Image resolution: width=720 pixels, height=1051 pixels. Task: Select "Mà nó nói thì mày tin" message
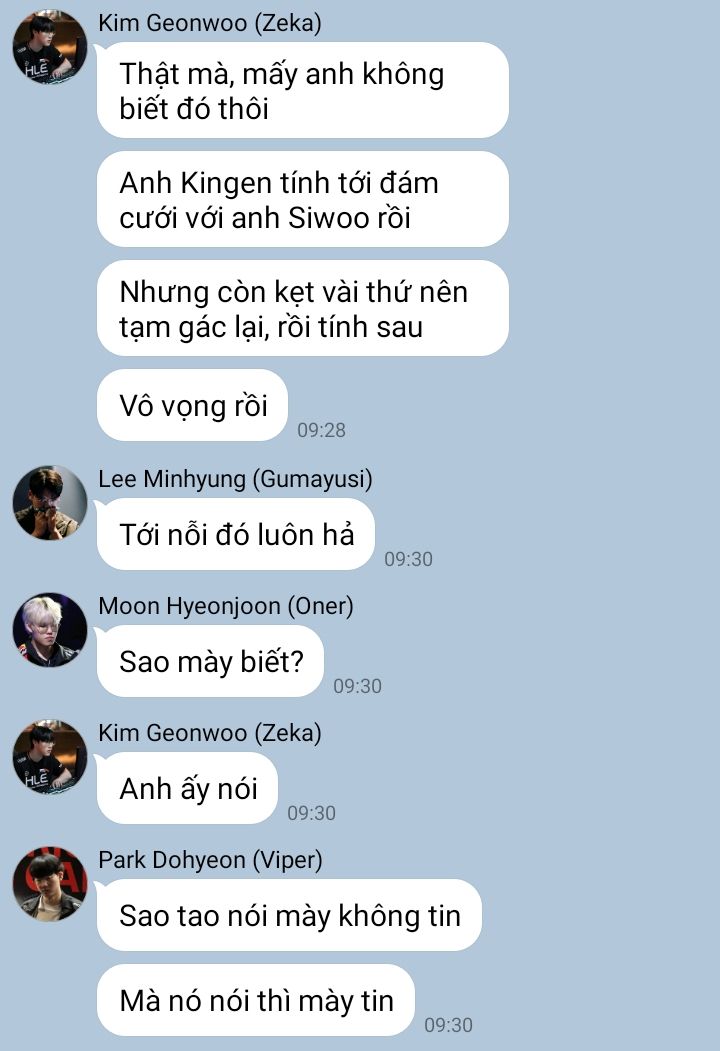tap(256, 1001)
